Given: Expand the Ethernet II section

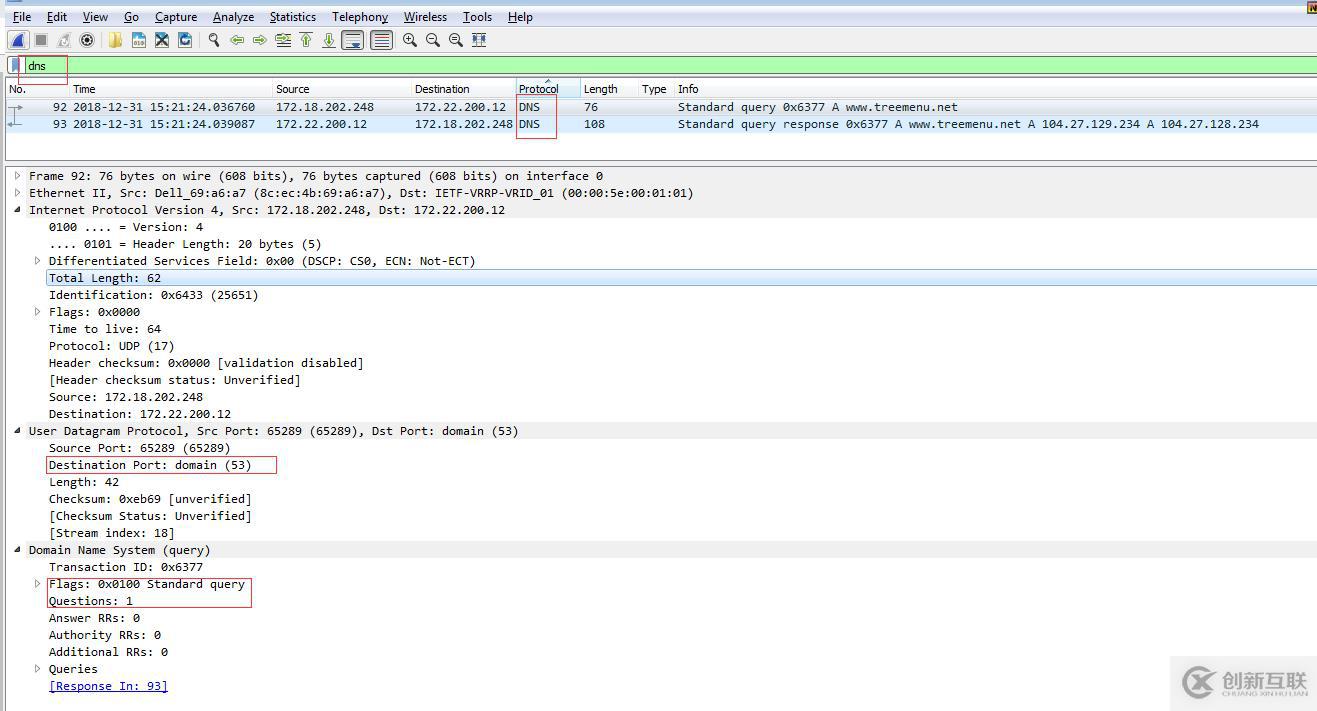Looking at the screenshot, I should 18,193.
